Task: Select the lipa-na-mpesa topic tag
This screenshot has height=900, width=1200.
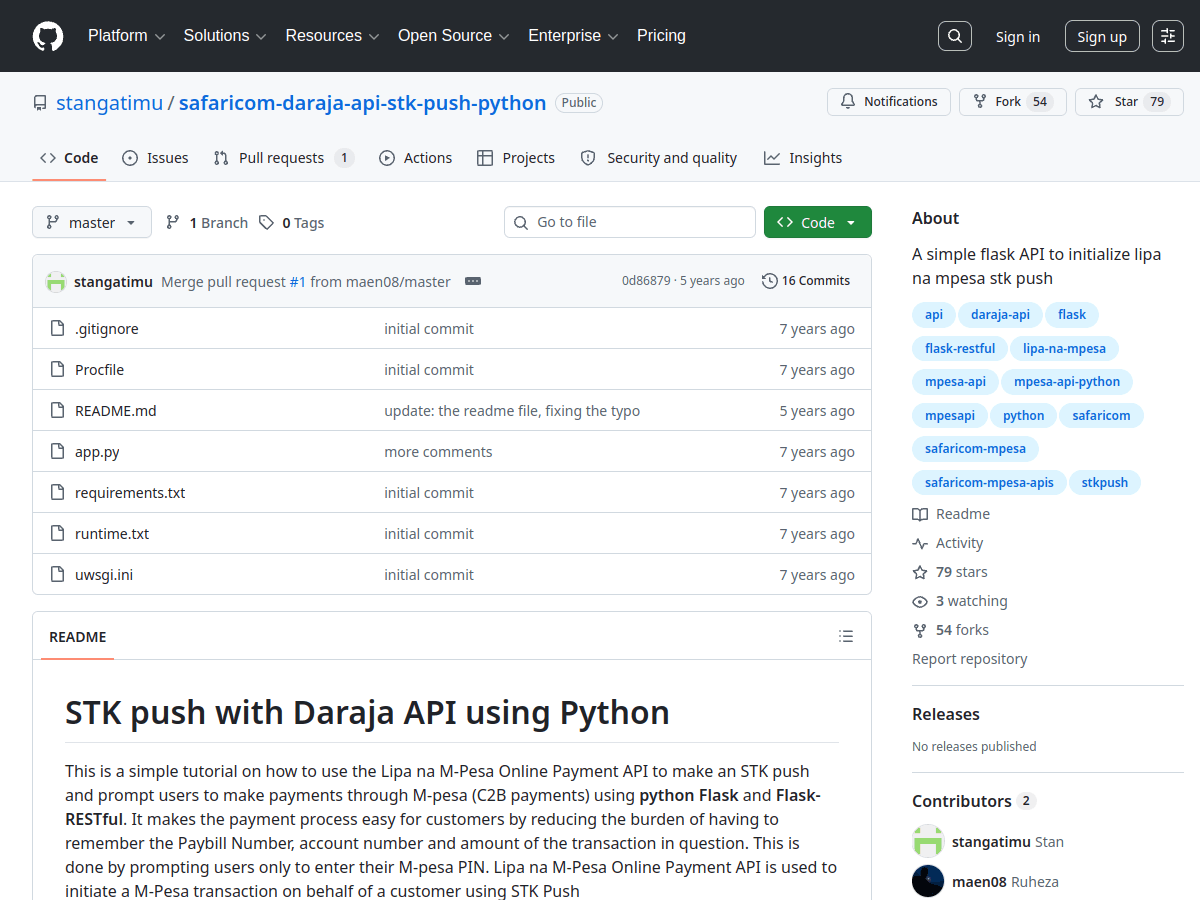Action: (1064, 349)
